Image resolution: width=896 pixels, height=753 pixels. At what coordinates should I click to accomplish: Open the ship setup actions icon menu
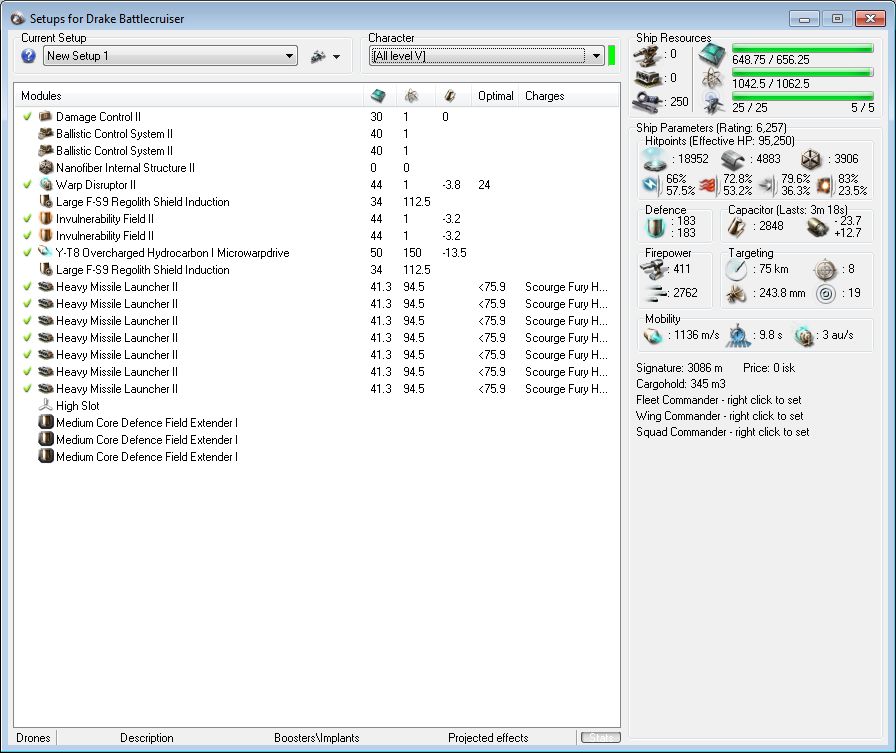pyautogui.click(x=325, y=57)
